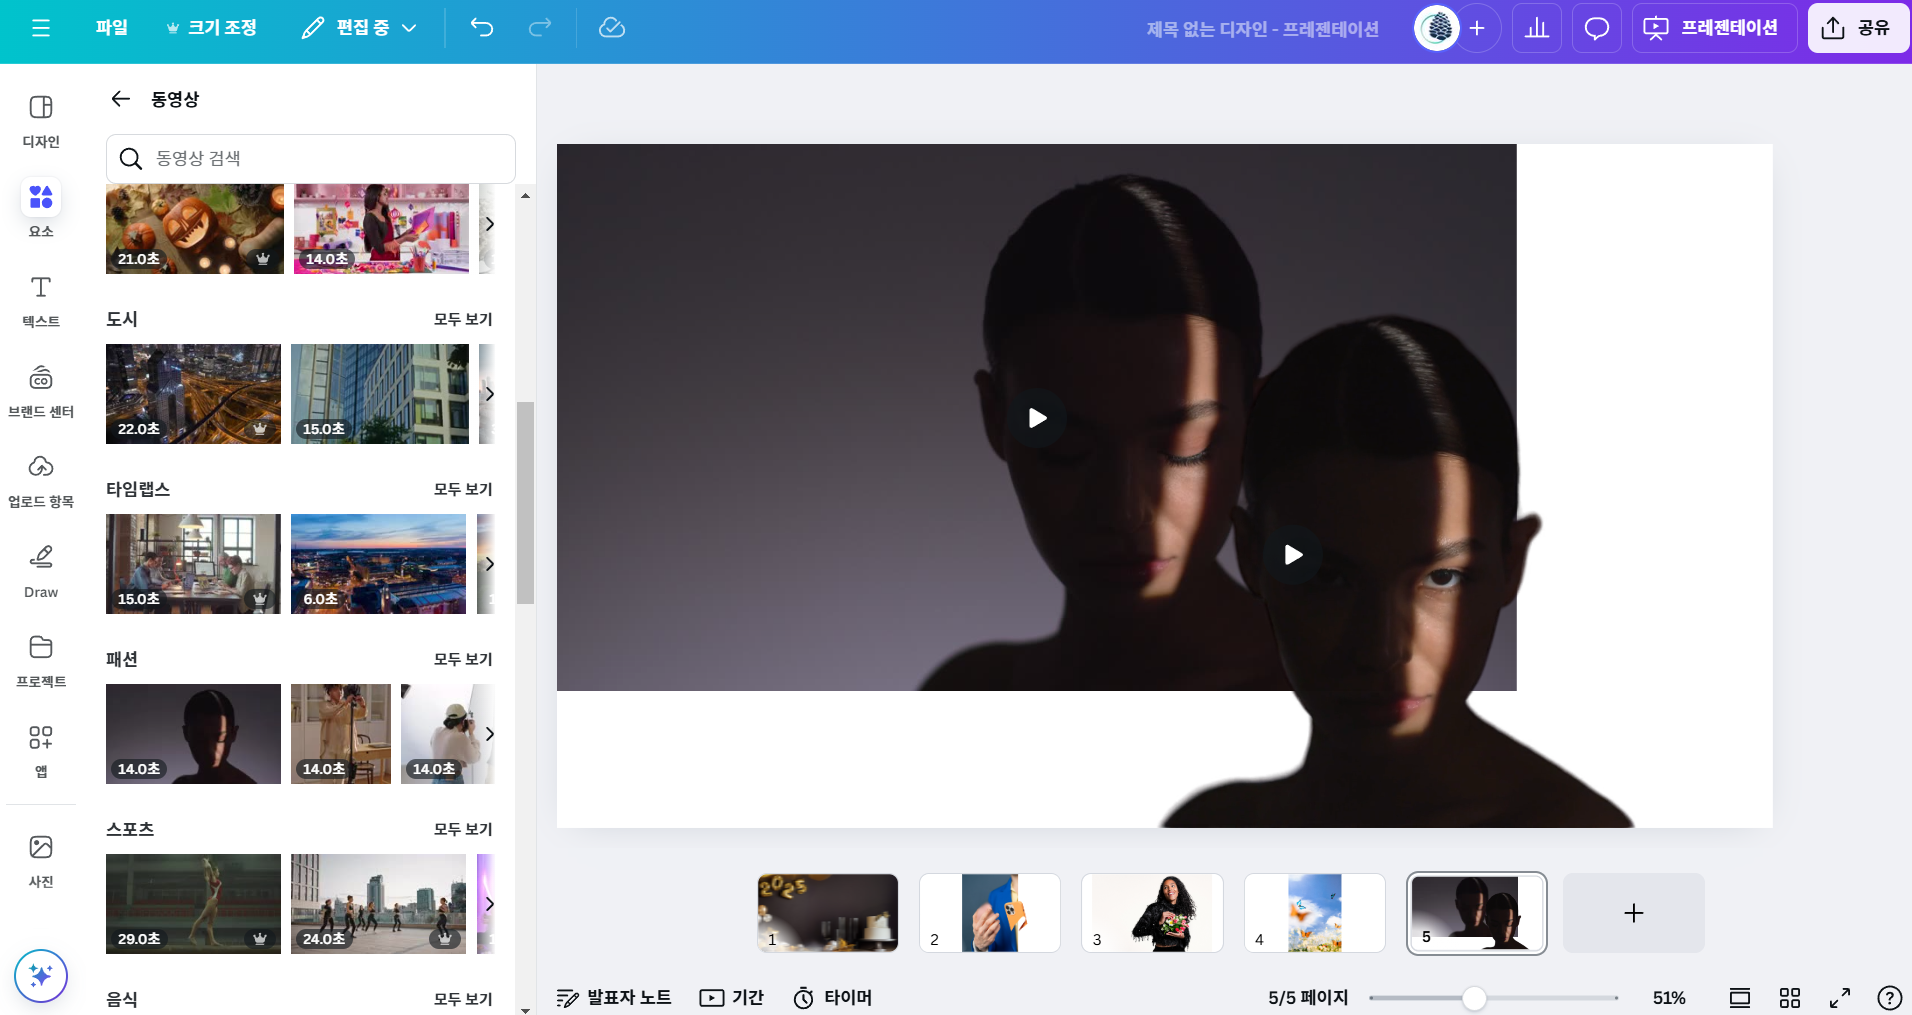View all 타임랩스 videos with 모두 보기
This screenshot has height=1015, width=1912.
click(463, 489)
